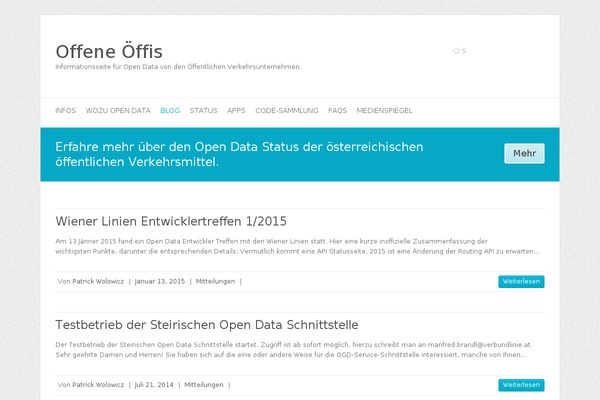The image size is (600, 400).
Task: Open Testbetrieb der Steirischen Open Data Schnittstelle post
Action: (207, 325)
